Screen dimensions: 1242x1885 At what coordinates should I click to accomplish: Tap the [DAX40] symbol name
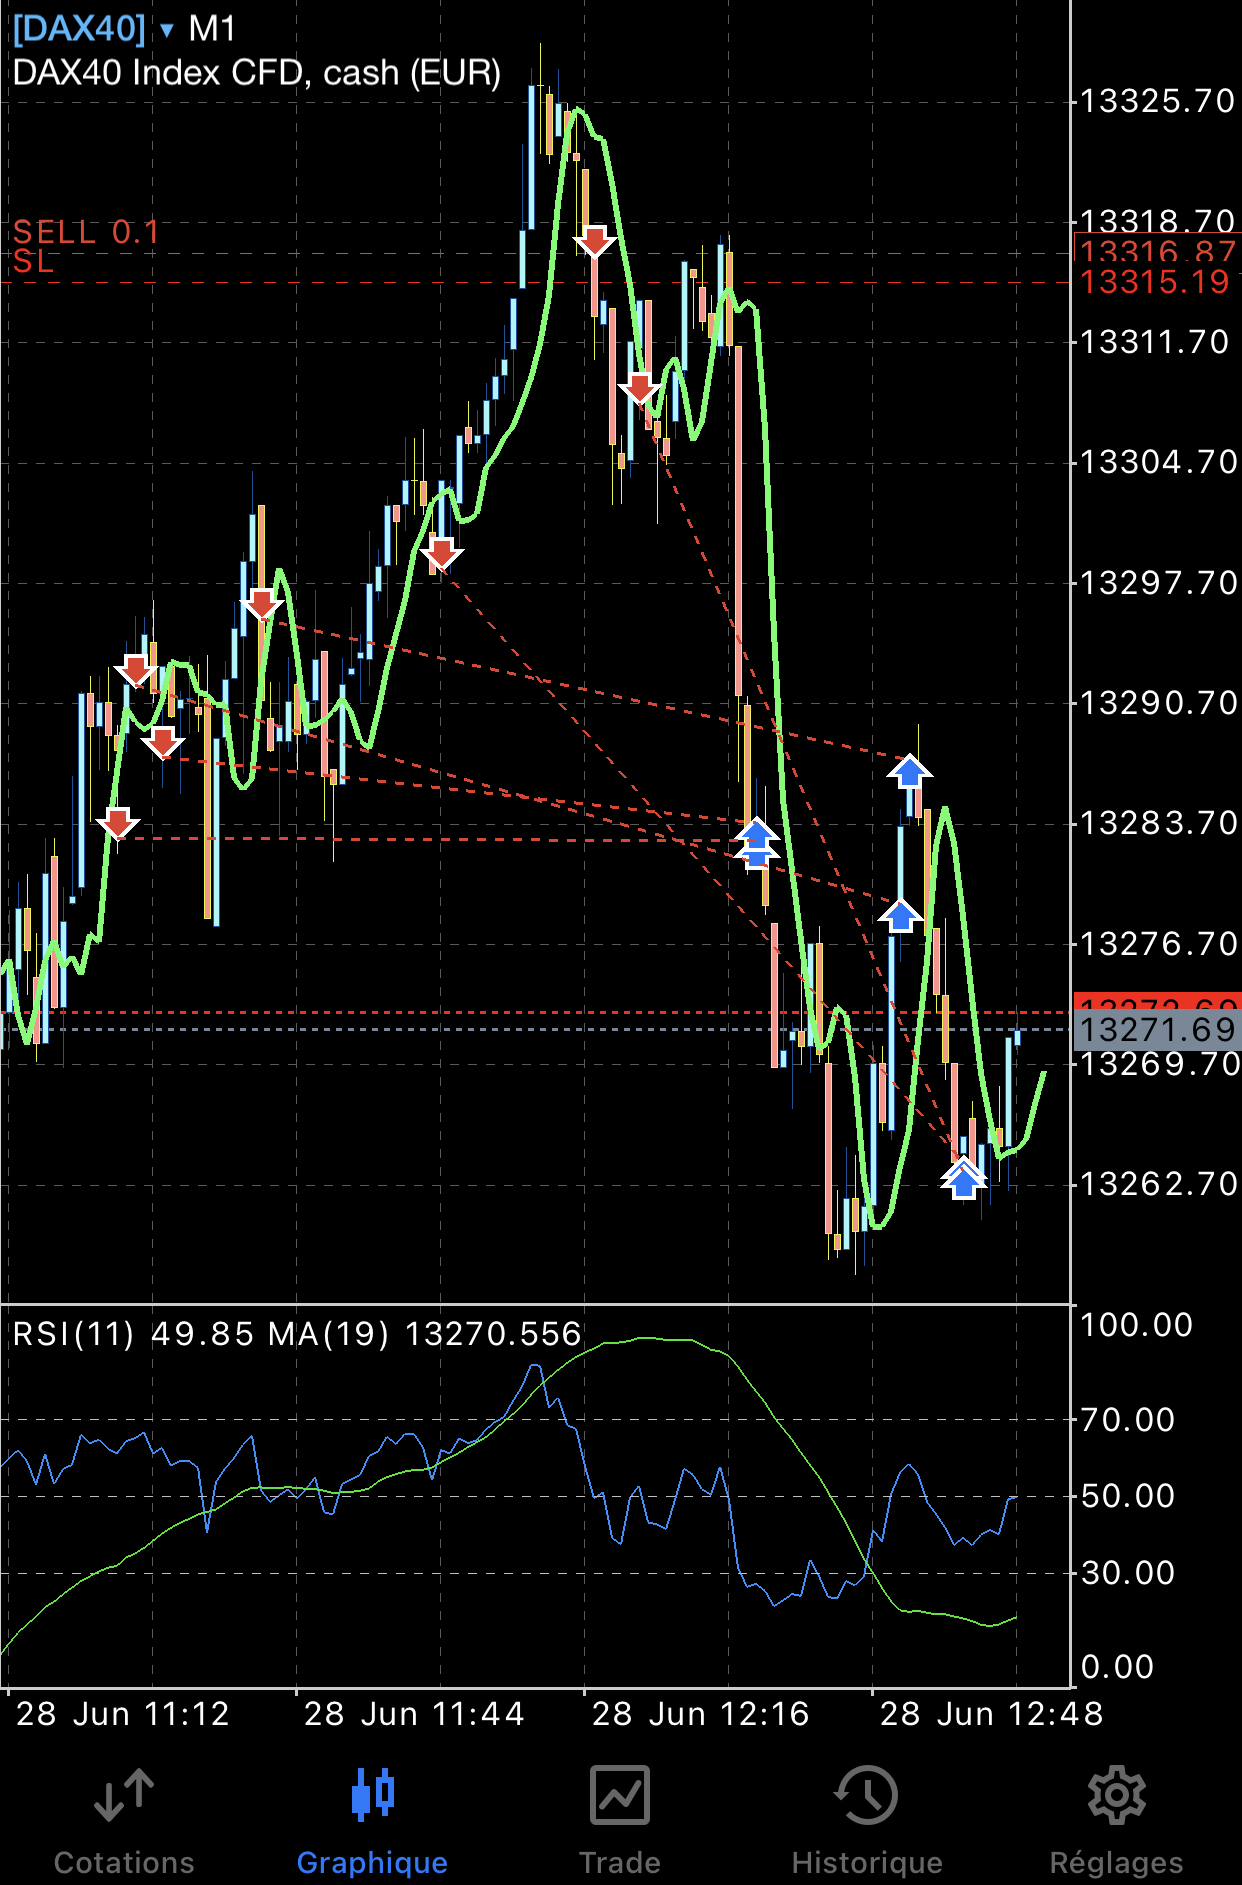coord(79,28)
